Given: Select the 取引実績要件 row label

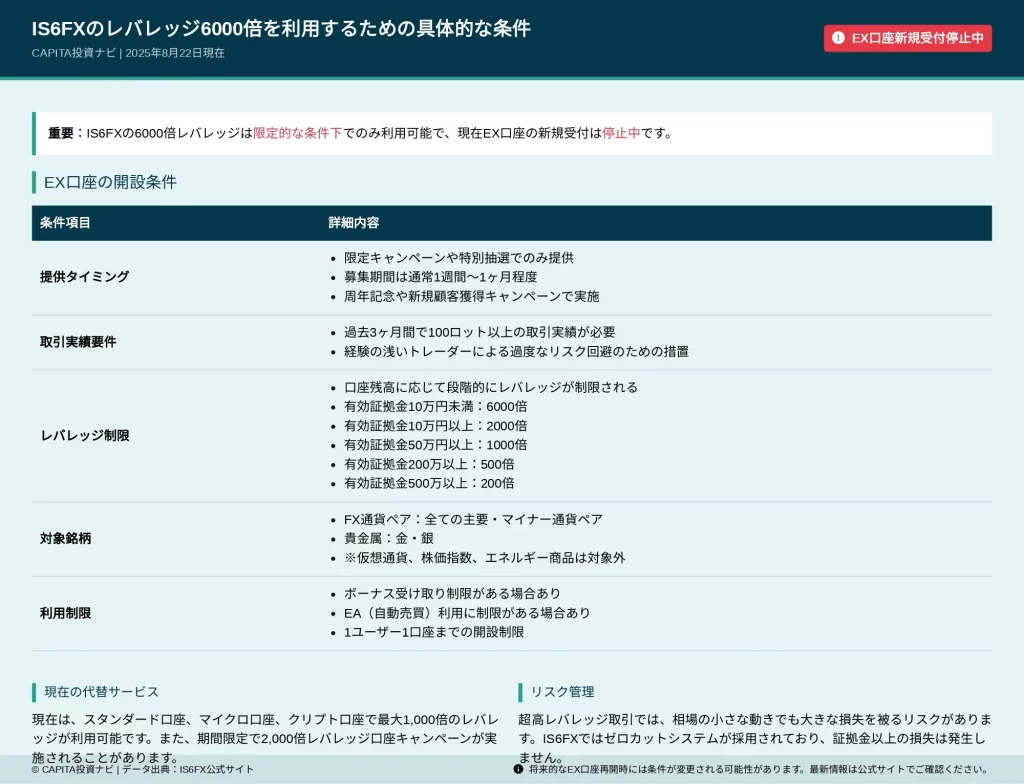Looking at the screenshot, I should tap(78, 342).
